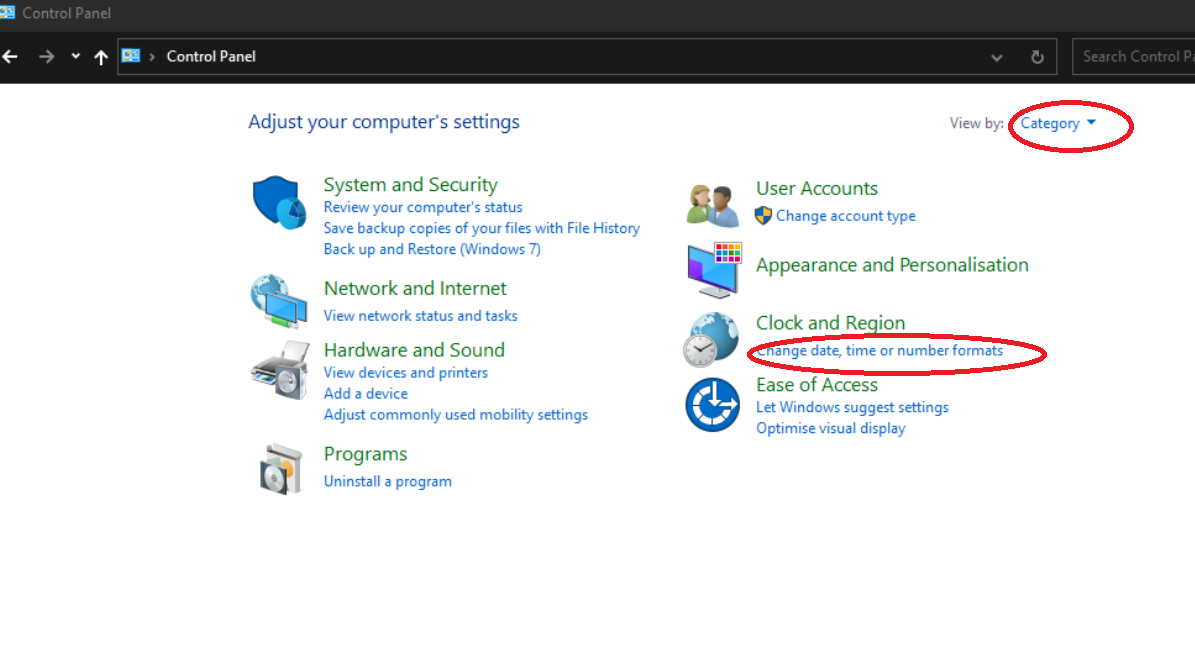The image size is (1195, 647).
Task: Open Ease of Access category
Action: pyautogui.click(x=816, y=385)
